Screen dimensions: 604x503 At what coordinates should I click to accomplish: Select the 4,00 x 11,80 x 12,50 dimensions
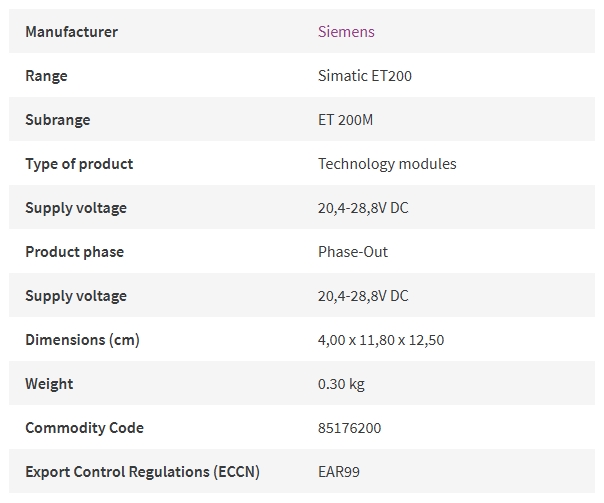[x=381, y=340]
